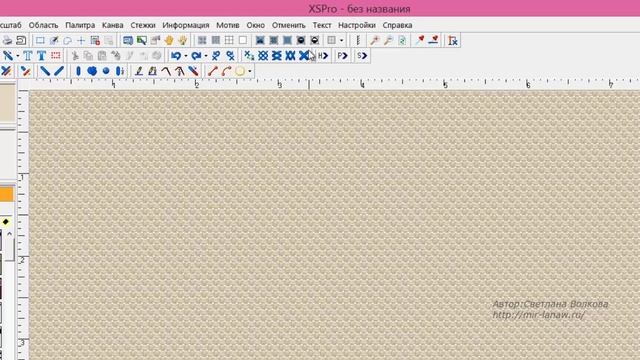Select the rectangle selection tool
The image size is (640, 360).
40,40
